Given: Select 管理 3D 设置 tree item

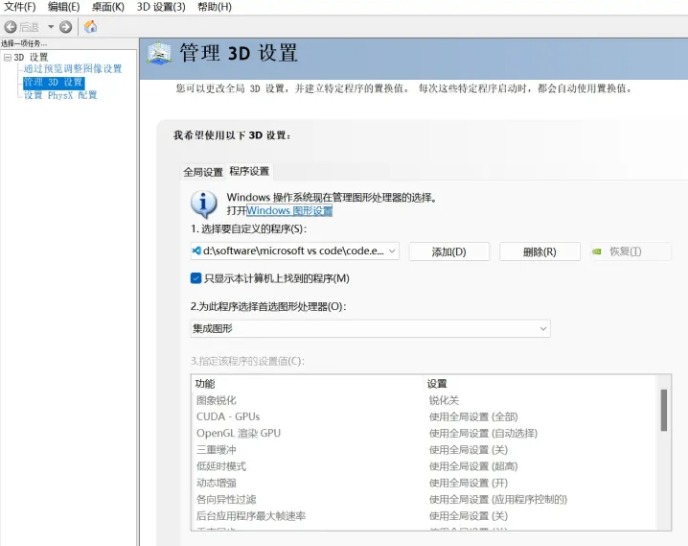Looking at the screenshot, I should coord(54,83).
